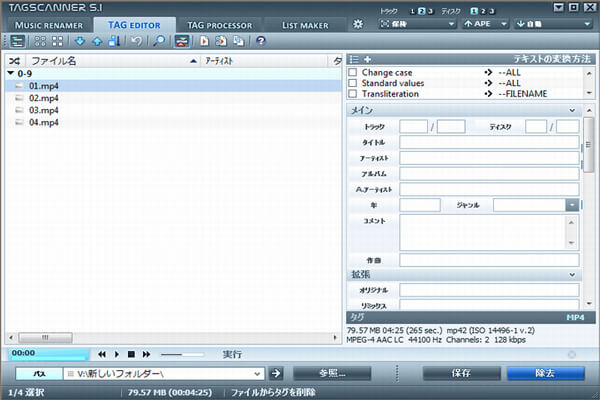Viewport: 600px width, 400px height.
Task: Open the path folder dropdown
Action: (x=257, y=374)
